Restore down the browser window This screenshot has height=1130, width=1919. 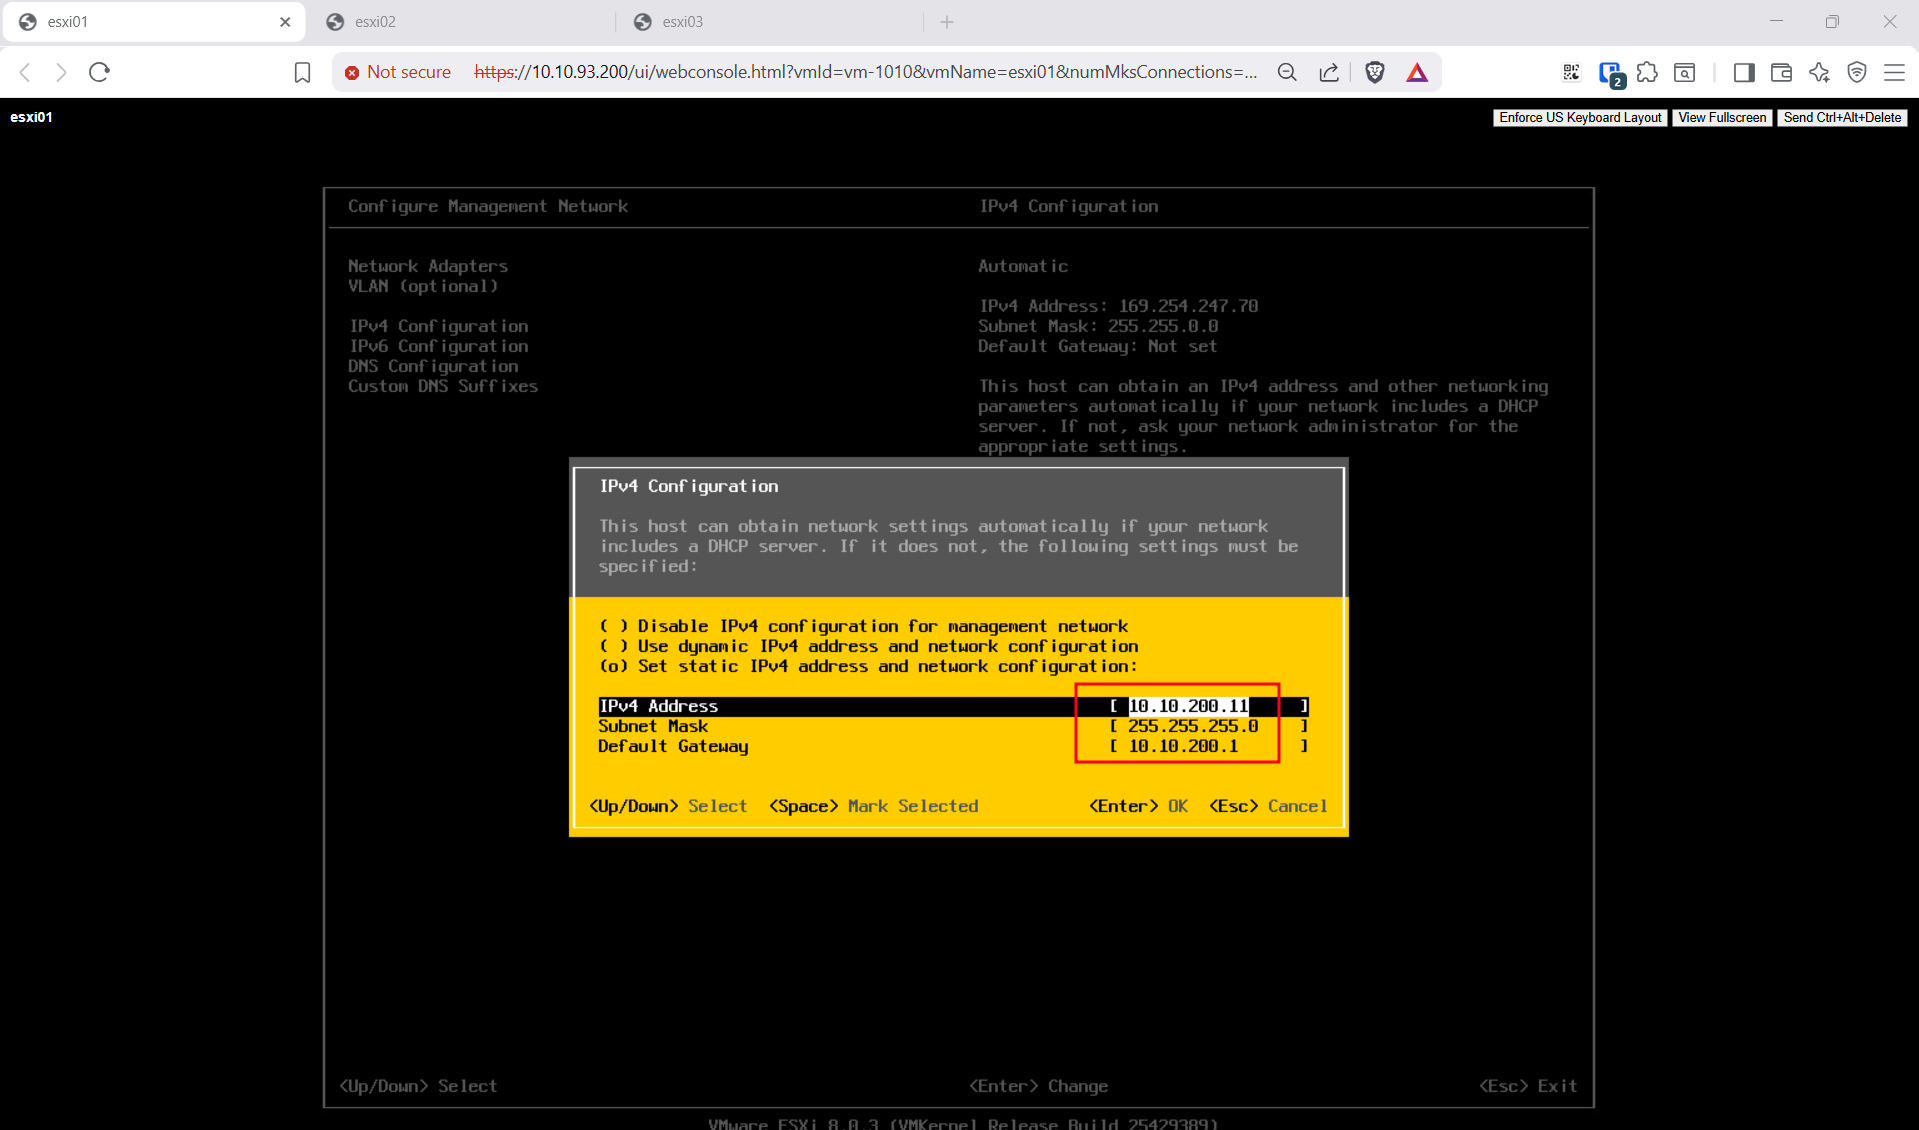[1832, 22]
